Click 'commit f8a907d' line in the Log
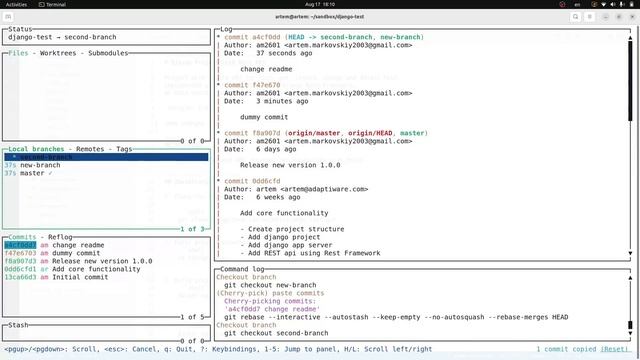This screenshot has height=360, width=640. pos(252,133)
